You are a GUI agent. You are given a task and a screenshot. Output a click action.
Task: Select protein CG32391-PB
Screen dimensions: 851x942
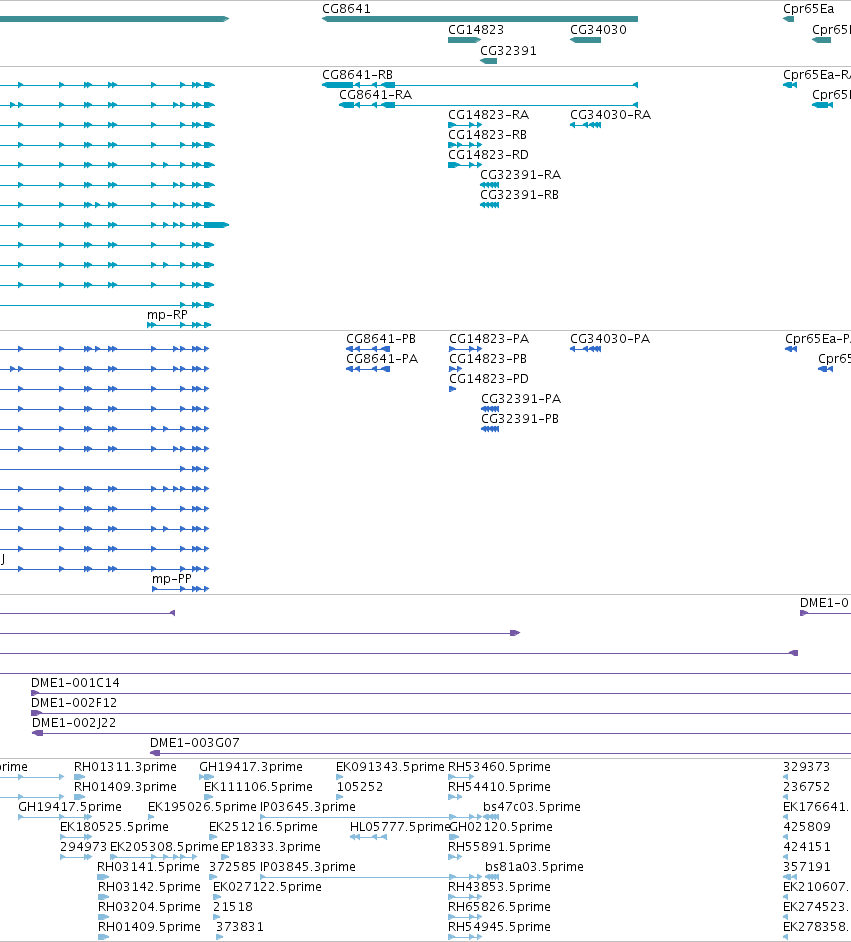coord(520,419)
